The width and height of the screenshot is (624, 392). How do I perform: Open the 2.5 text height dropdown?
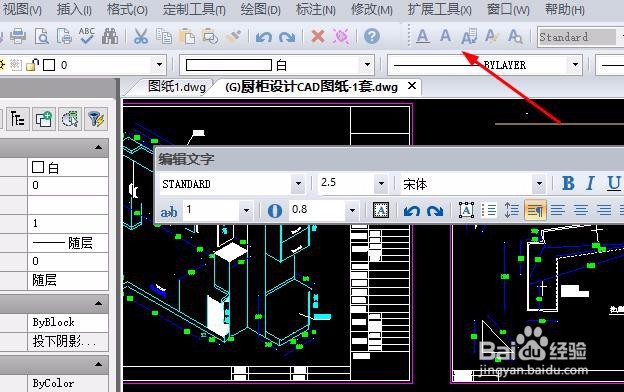[381, 184]
